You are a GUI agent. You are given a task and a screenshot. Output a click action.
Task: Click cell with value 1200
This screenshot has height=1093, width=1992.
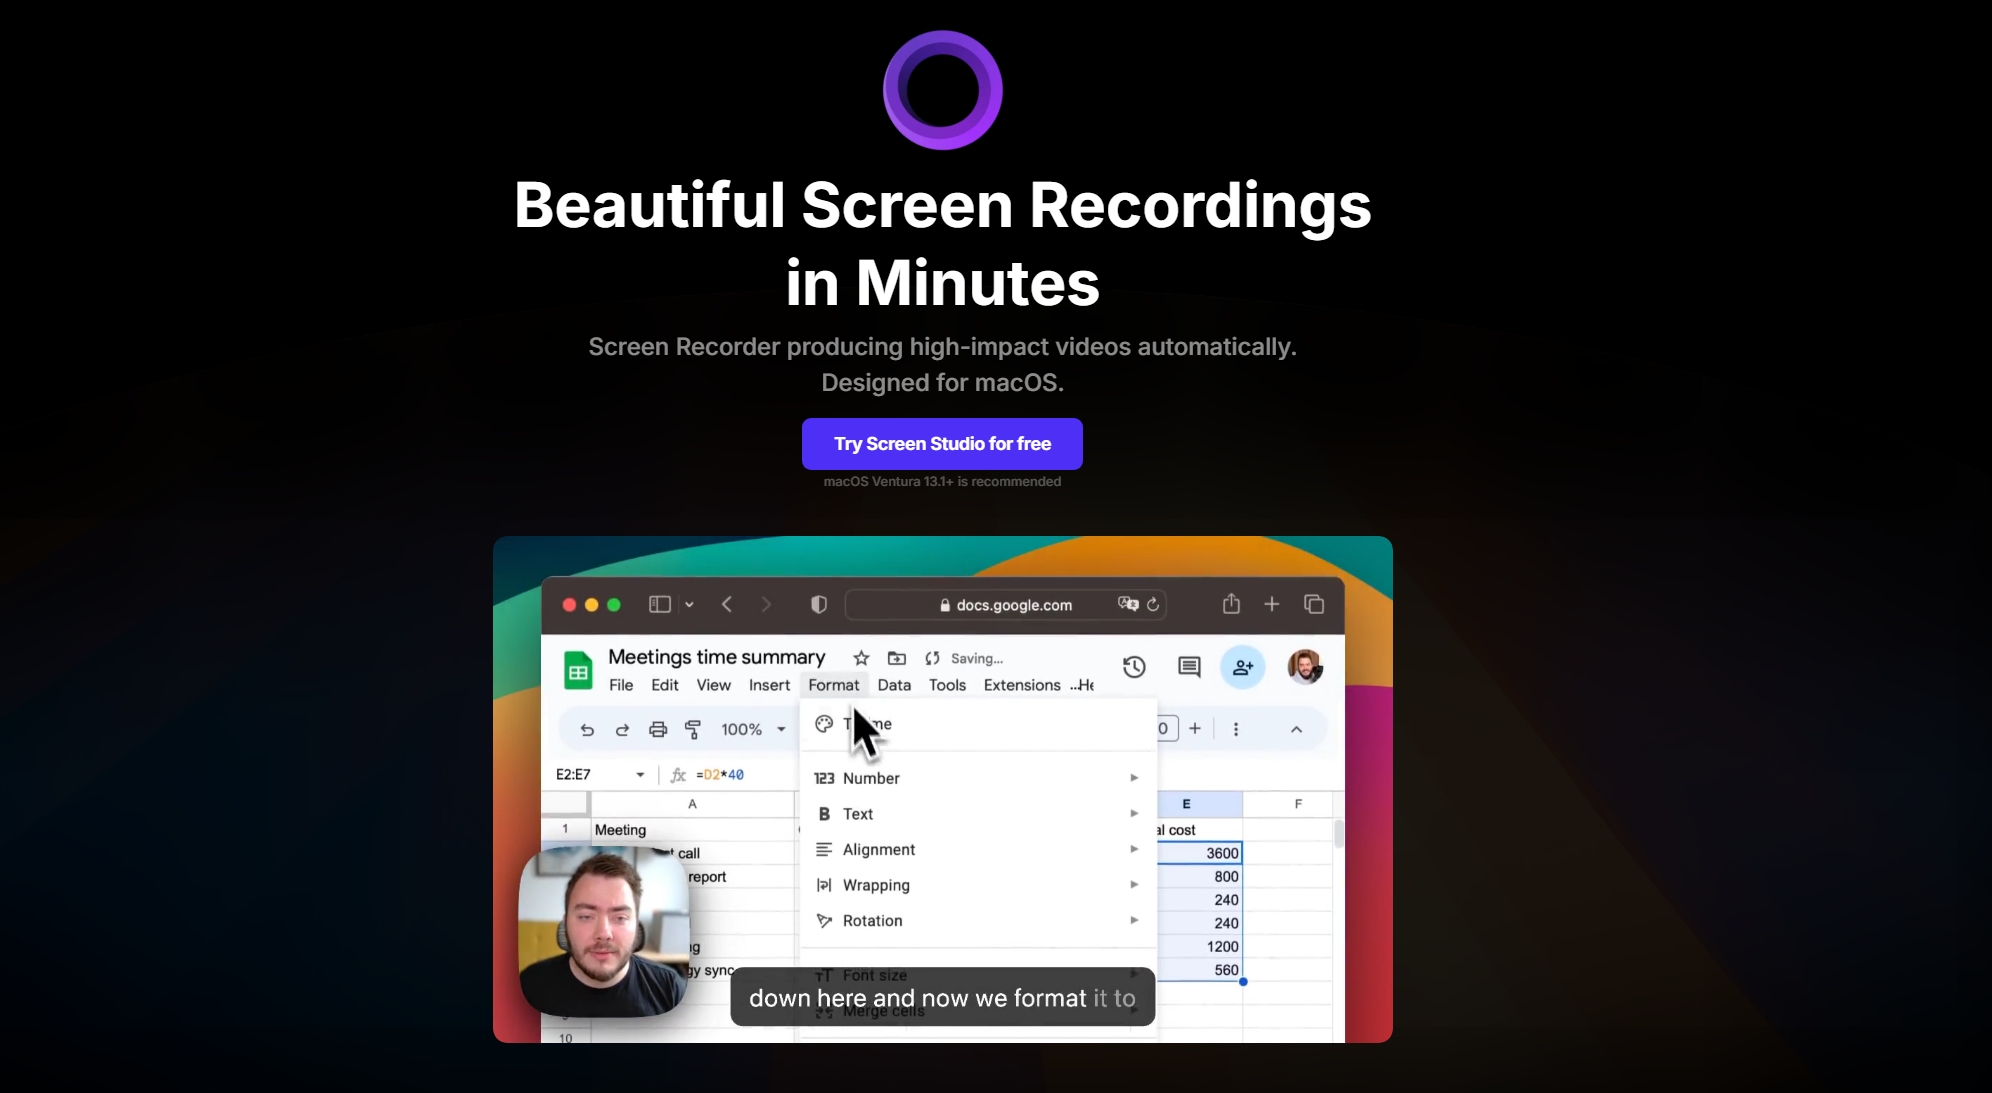pos(1200,947)
